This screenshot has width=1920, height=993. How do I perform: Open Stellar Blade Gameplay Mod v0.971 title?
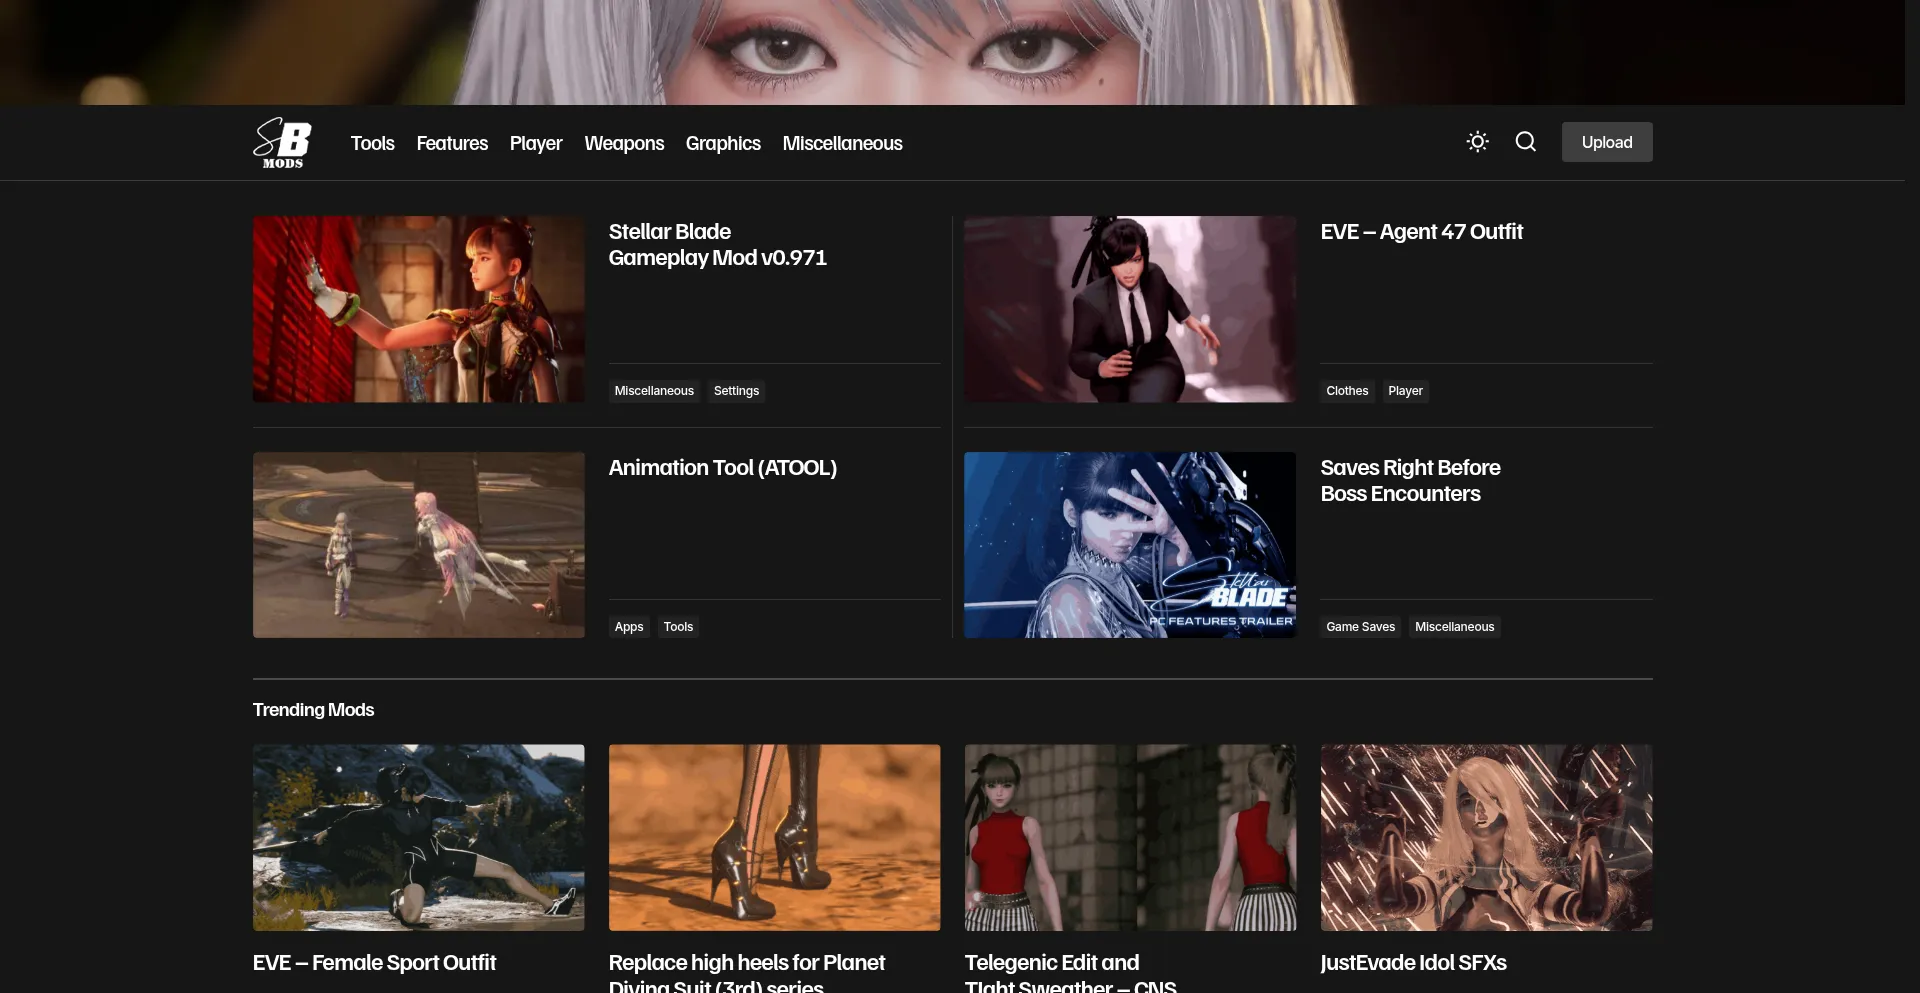tap(717, 245)
